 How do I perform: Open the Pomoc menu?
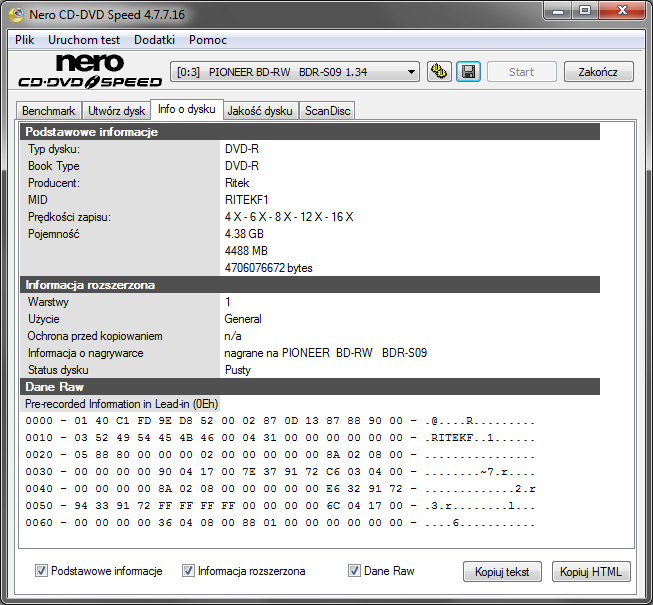click(x=208, y=40)
